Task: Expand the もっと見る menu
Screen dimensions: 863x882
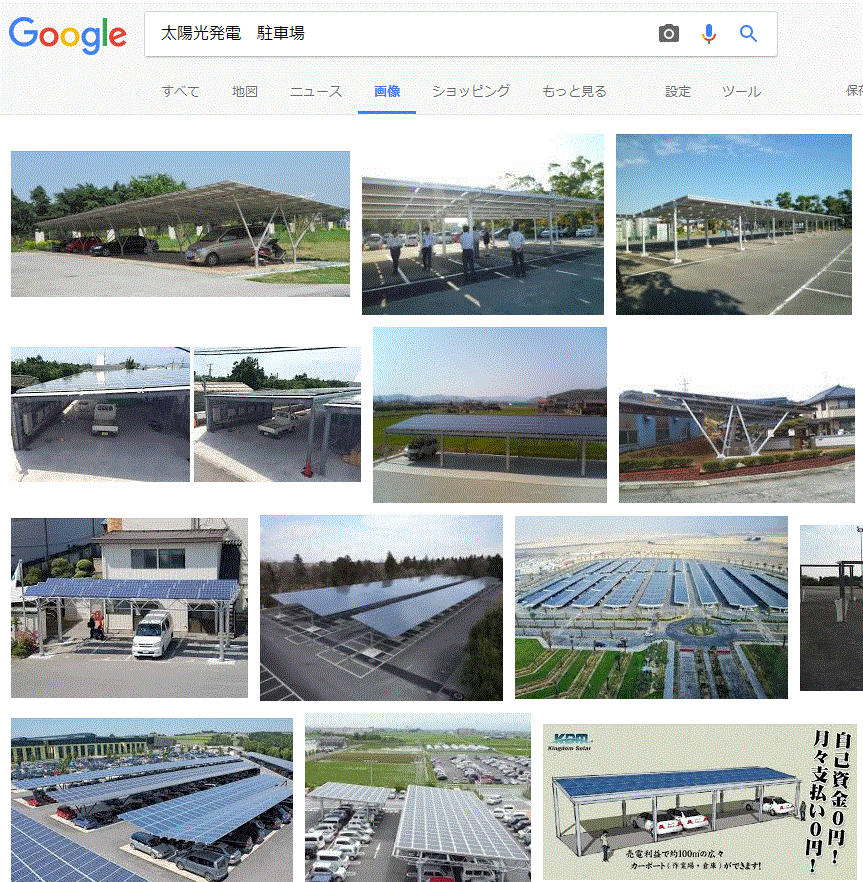Action: click(574, 91)
